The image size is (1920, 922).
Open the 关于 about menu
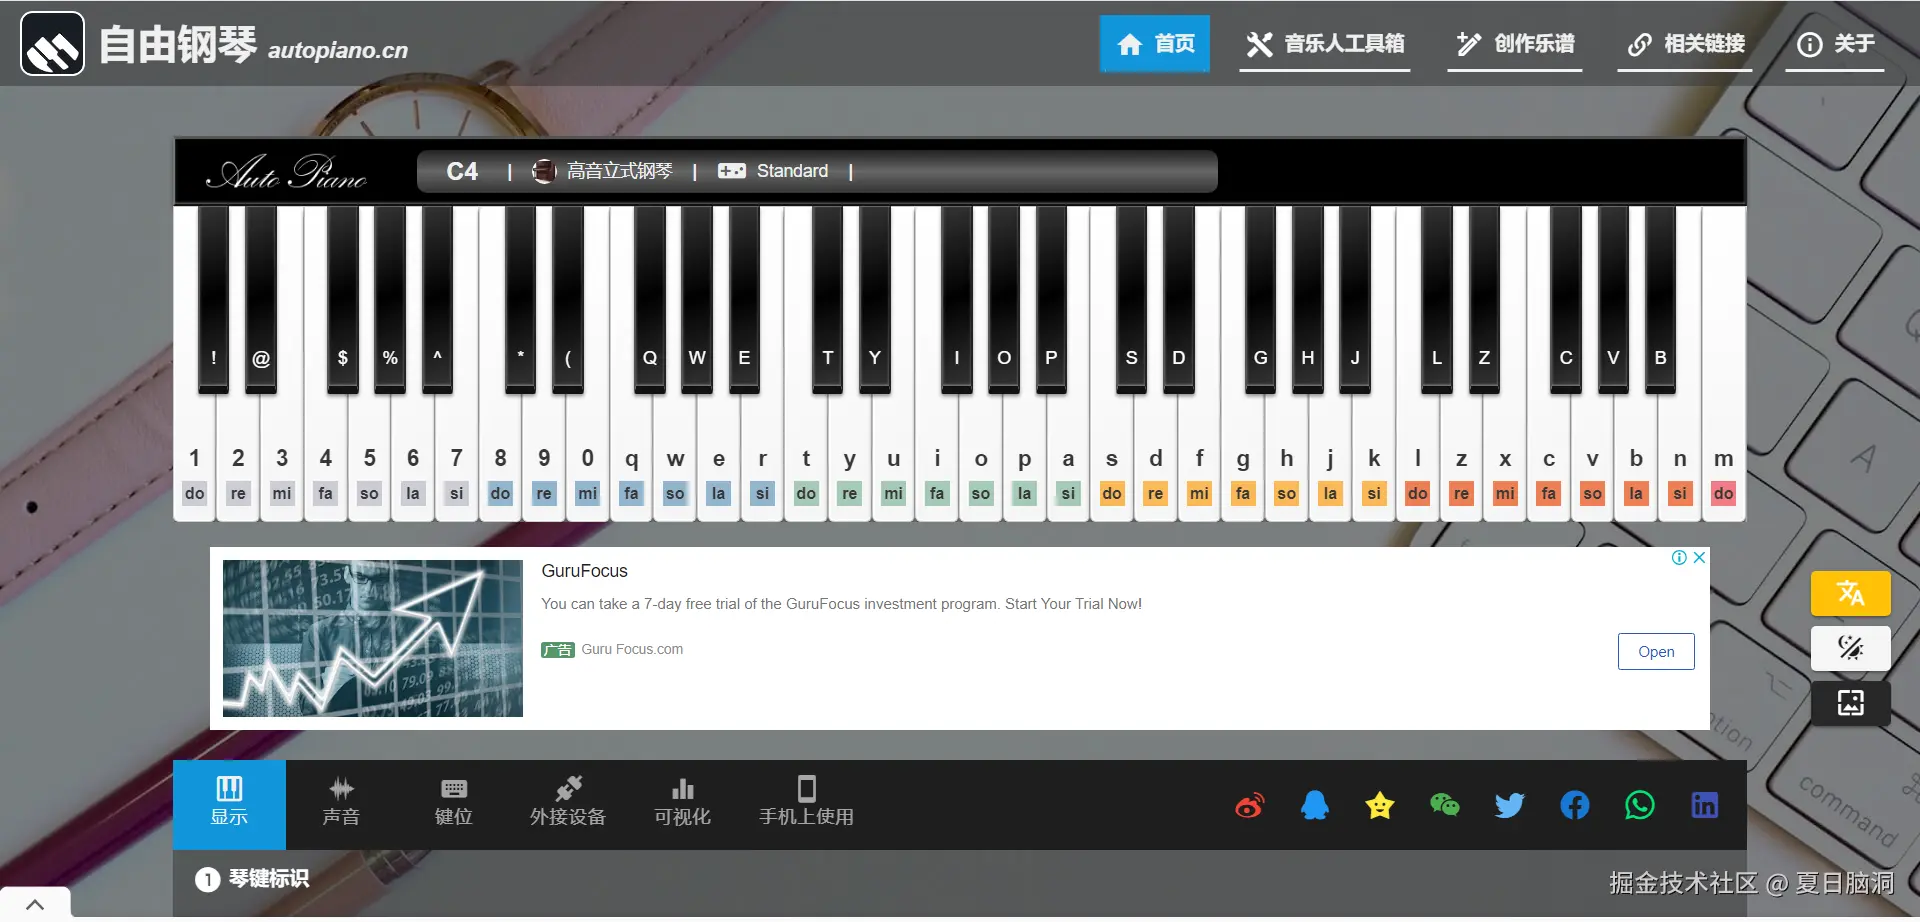point(1835,44)
